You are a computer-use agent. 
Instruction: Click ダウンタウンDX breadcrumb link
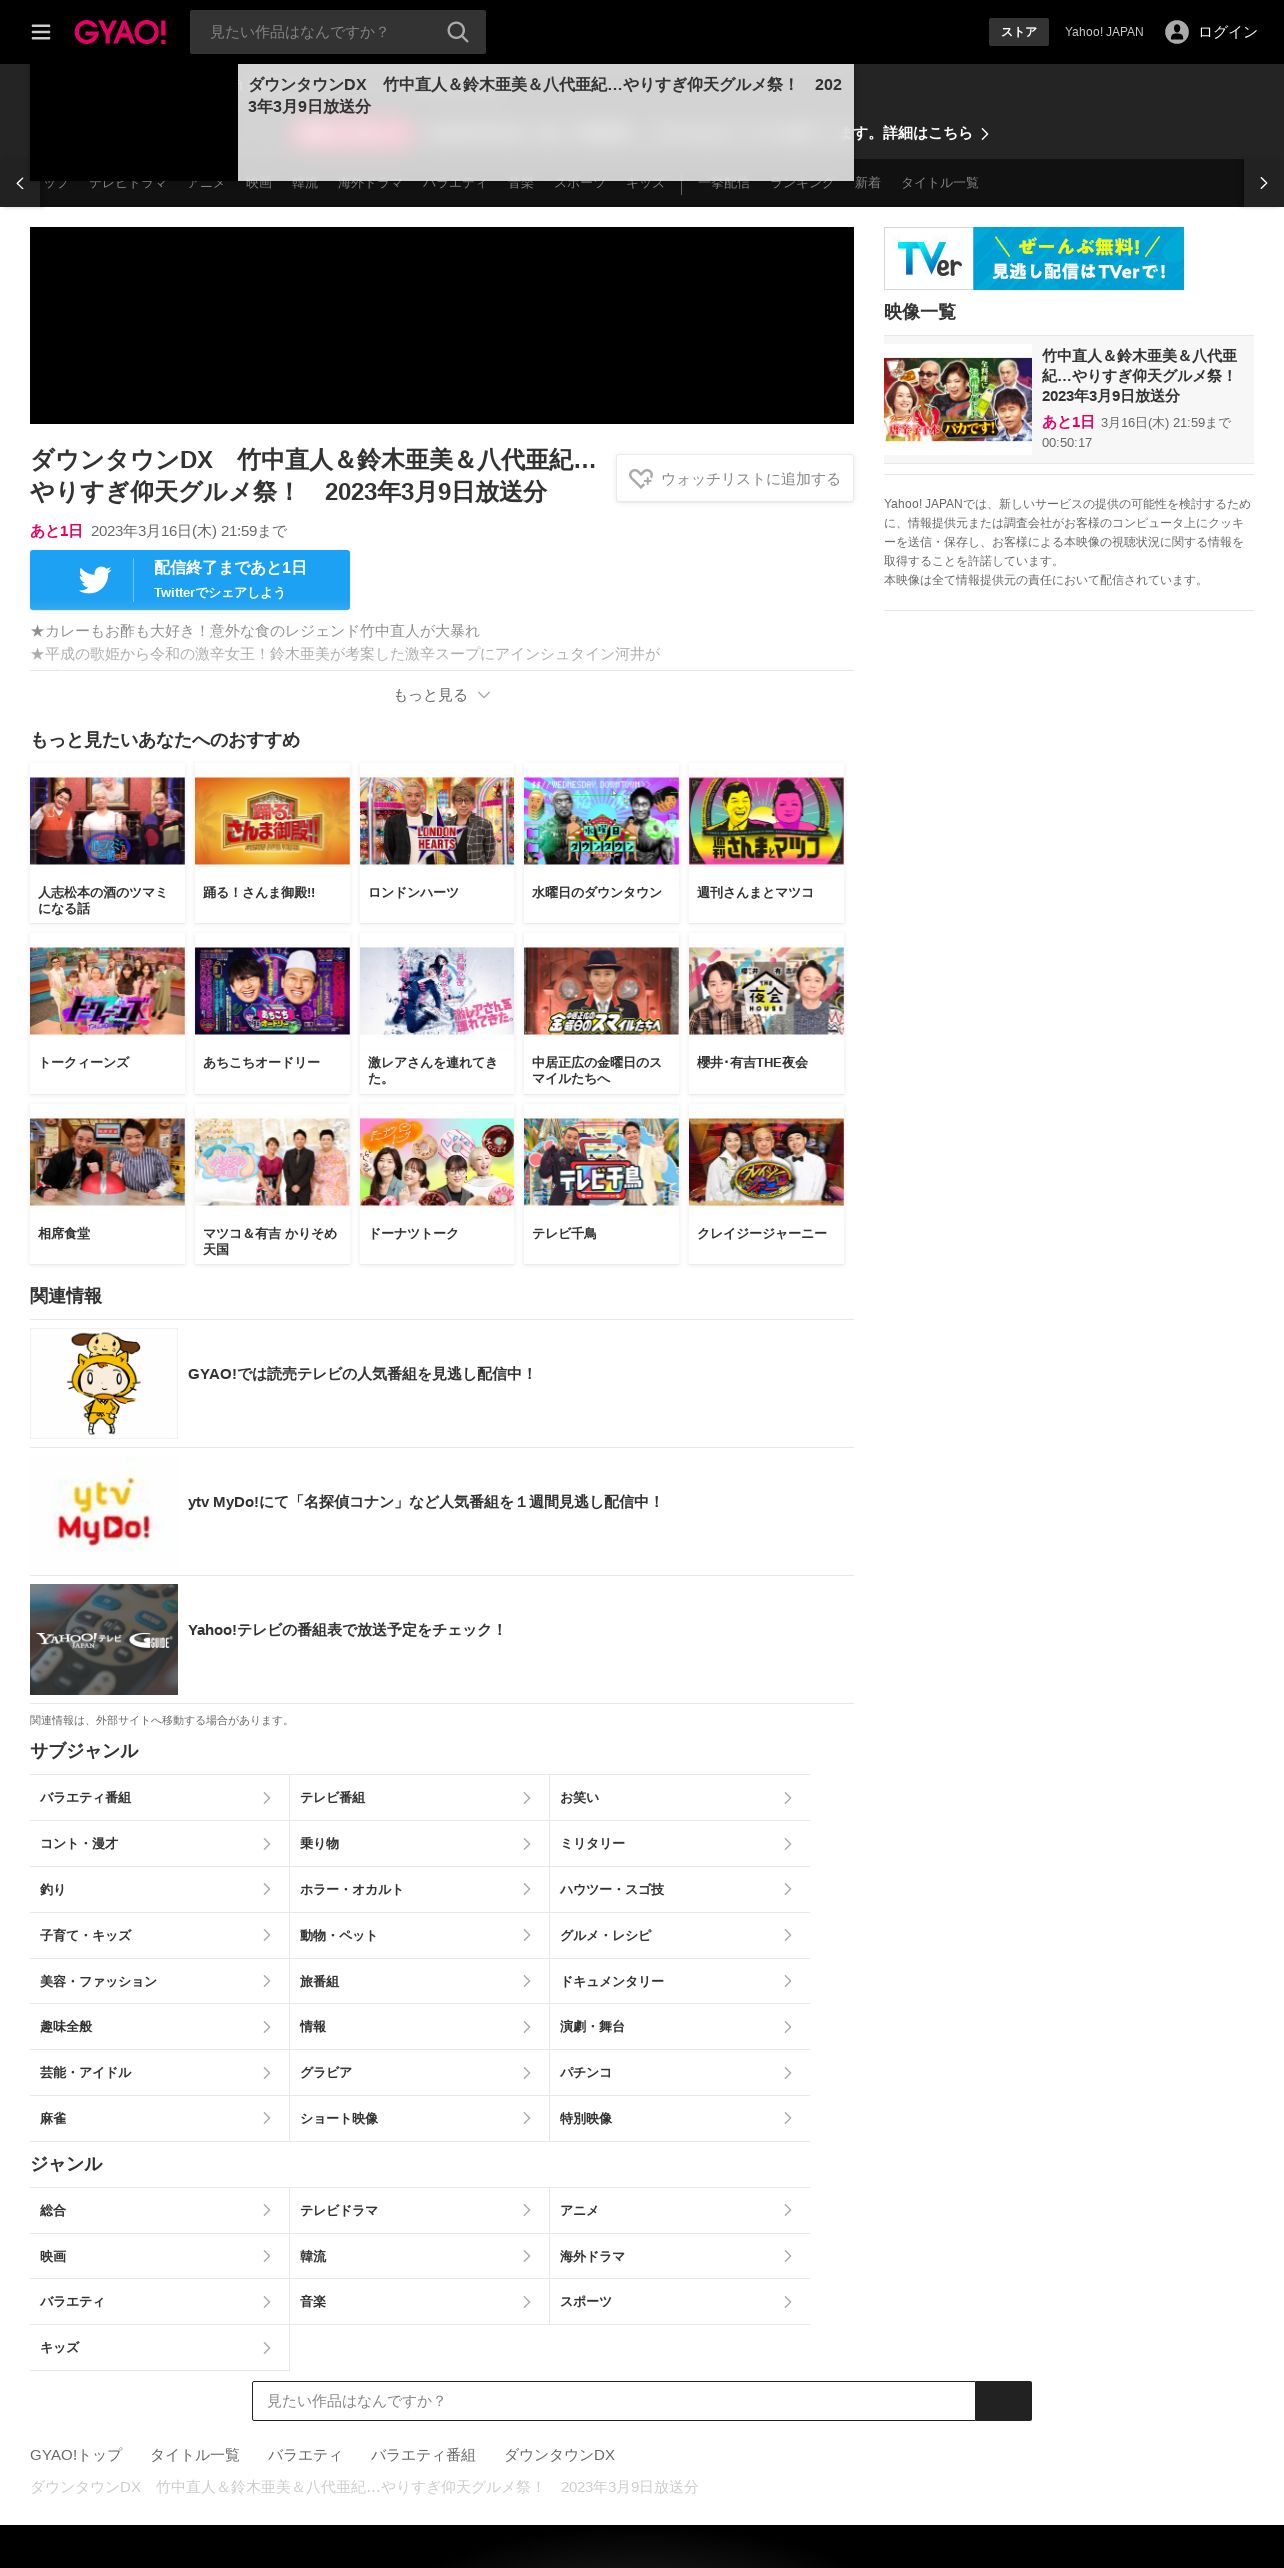[559, 2455]
